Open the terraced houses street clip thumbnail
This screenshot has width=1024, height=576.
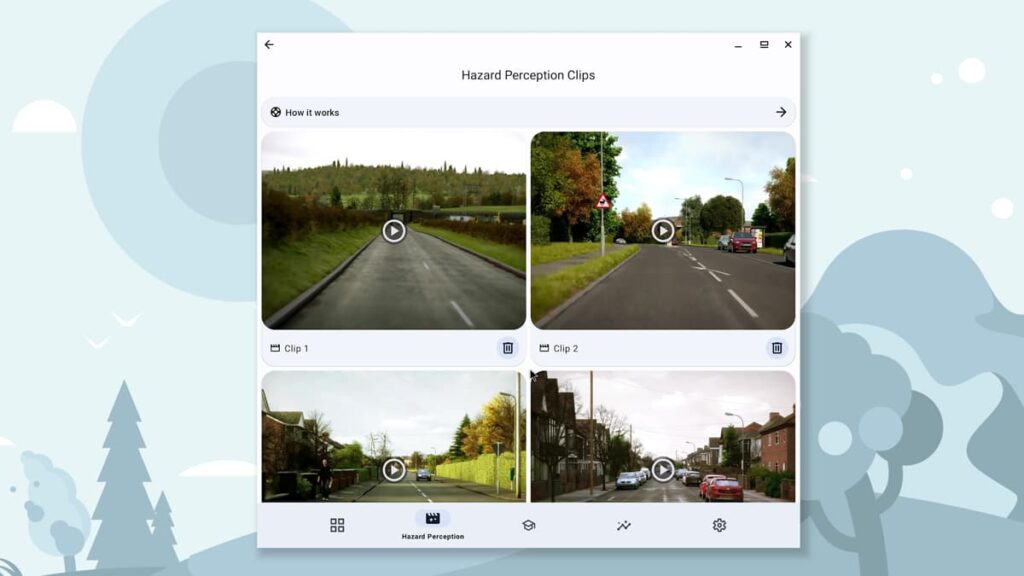tap(662, 469)
